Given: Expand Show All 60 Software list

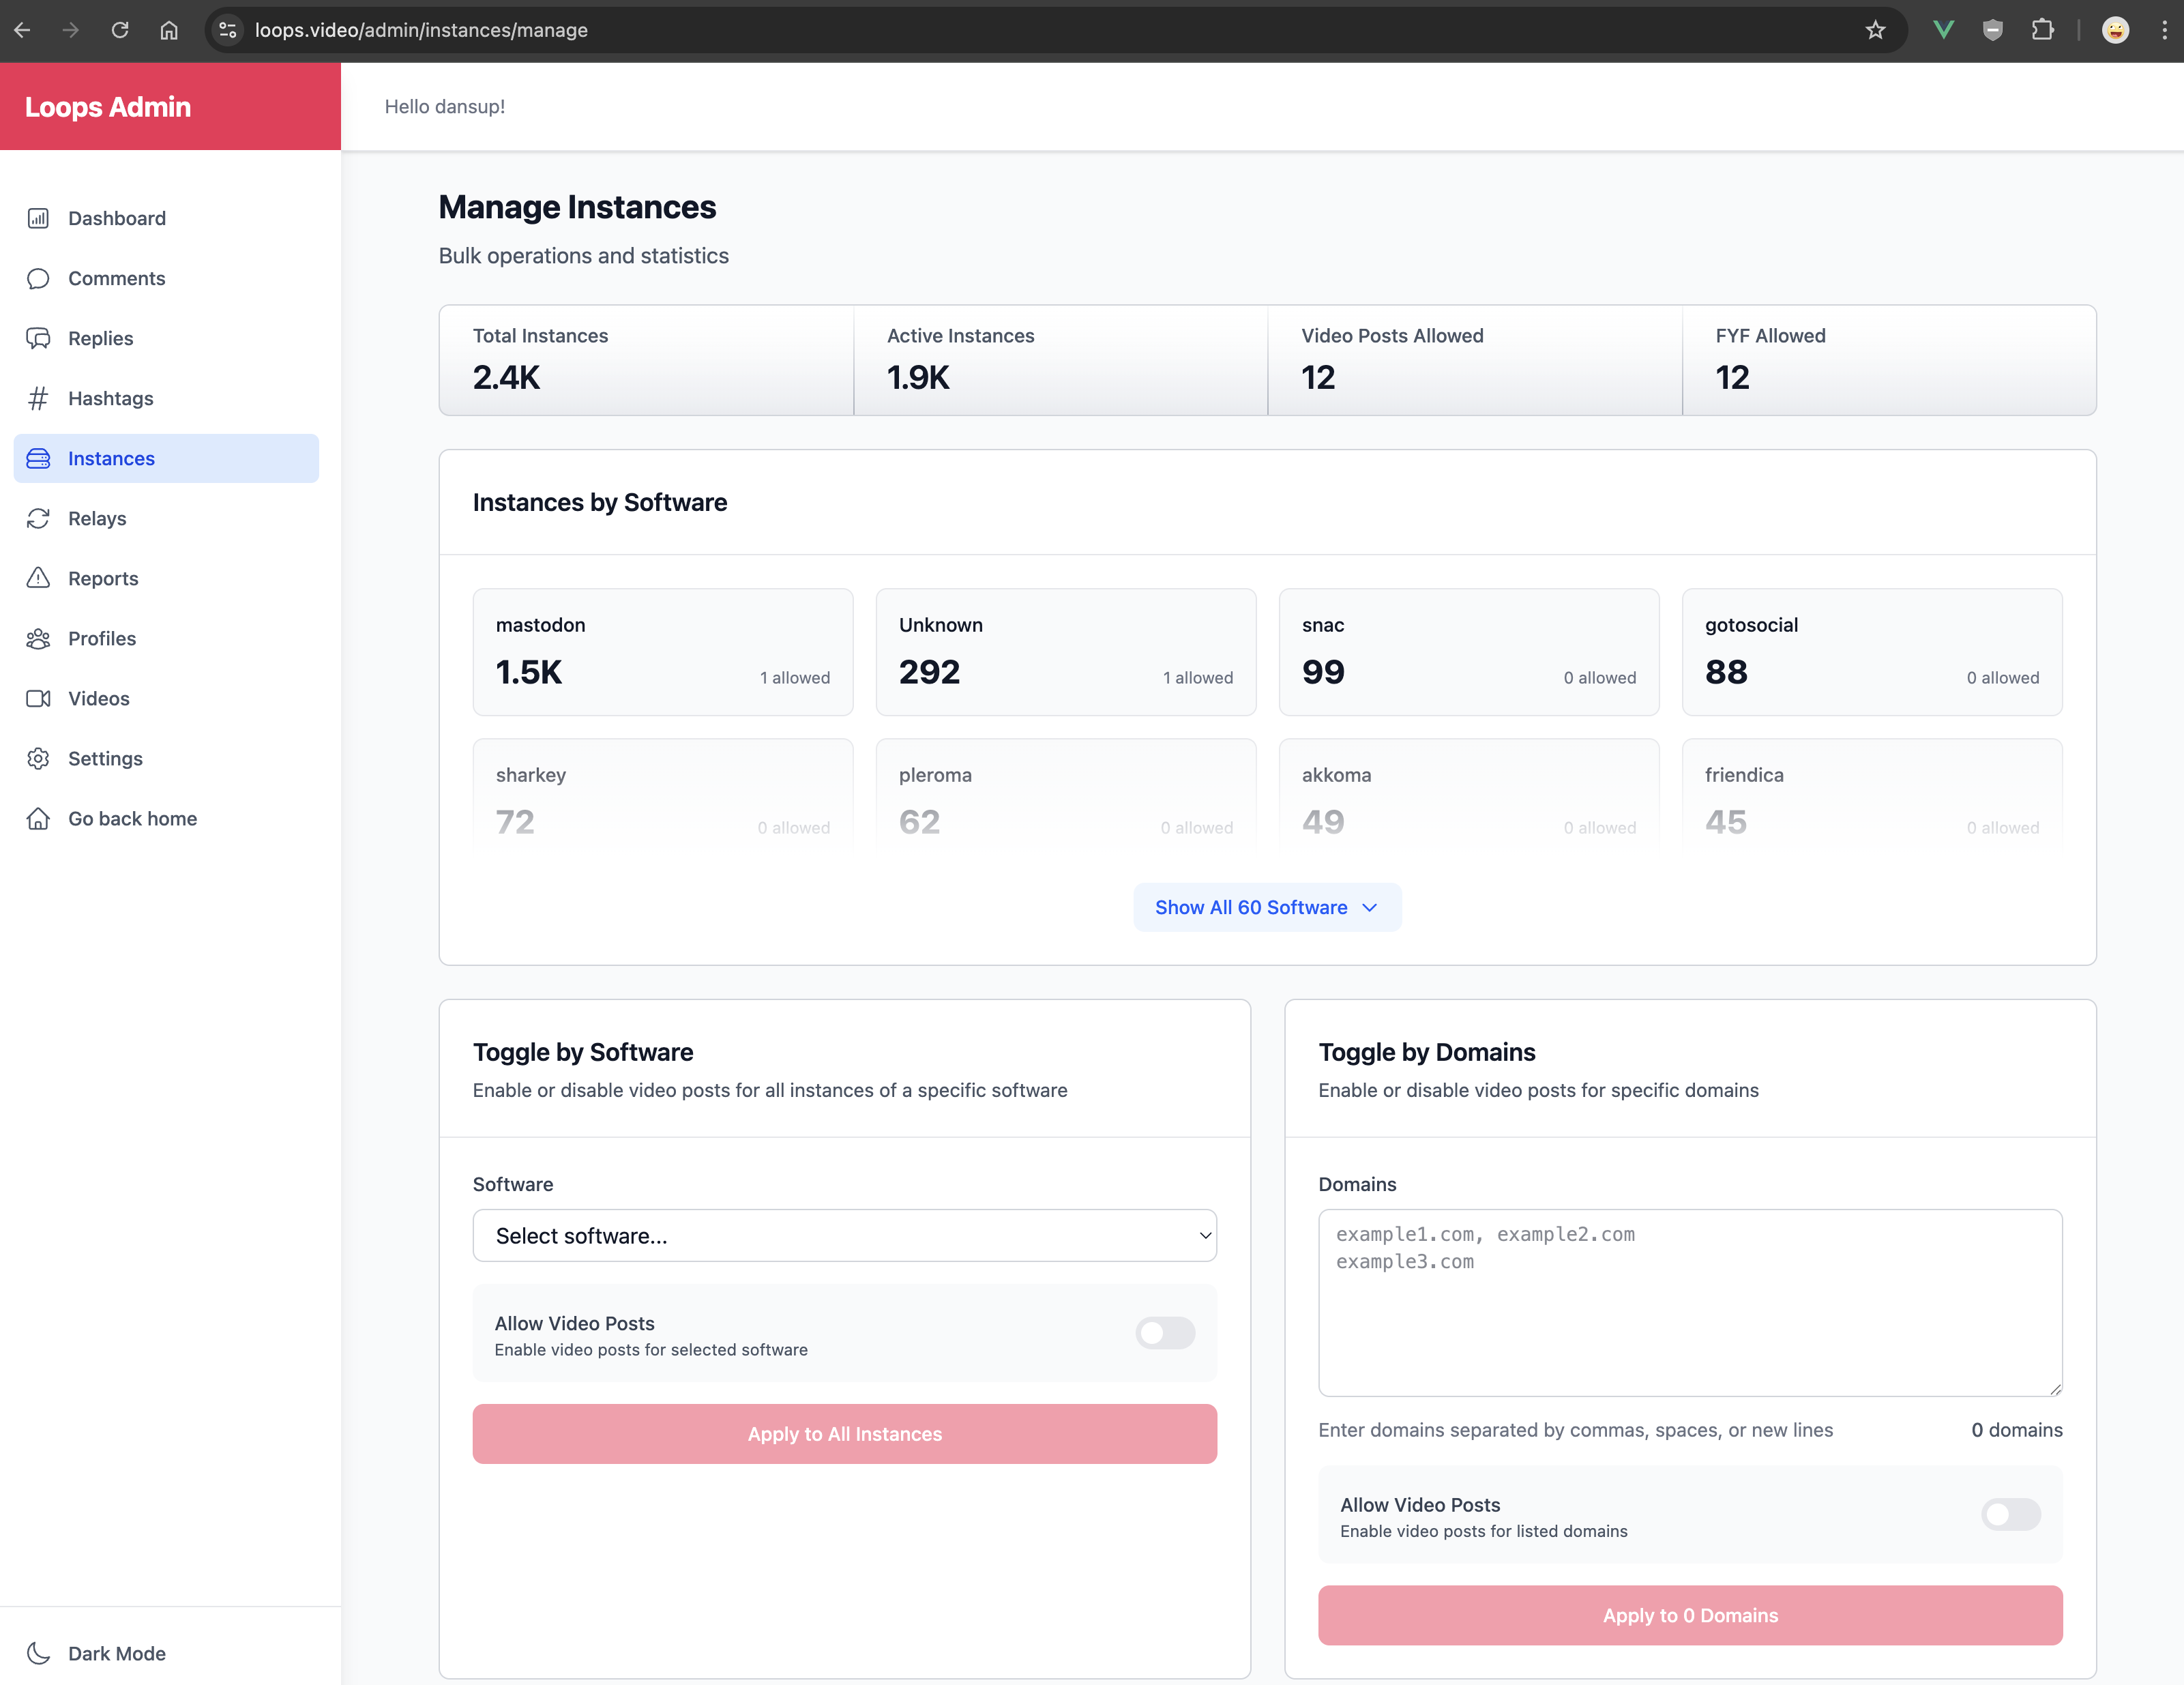Looking at the screenshot, I should point(1266,907).
